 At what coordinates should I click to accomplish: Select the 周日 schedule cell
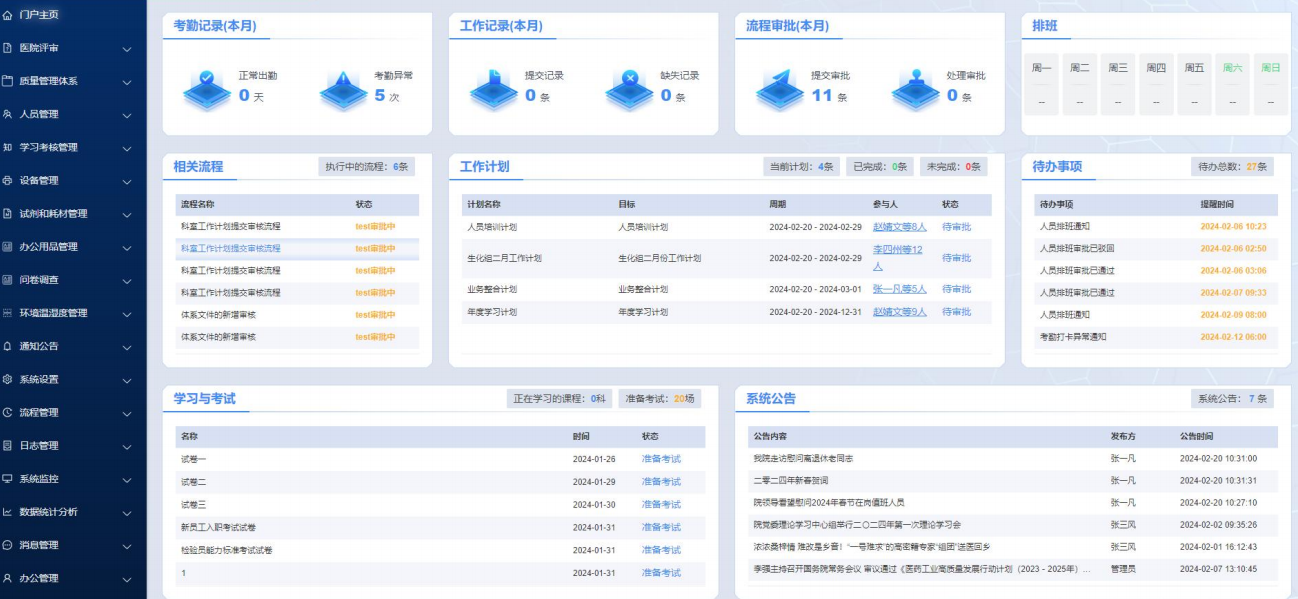coord(1271,85)
